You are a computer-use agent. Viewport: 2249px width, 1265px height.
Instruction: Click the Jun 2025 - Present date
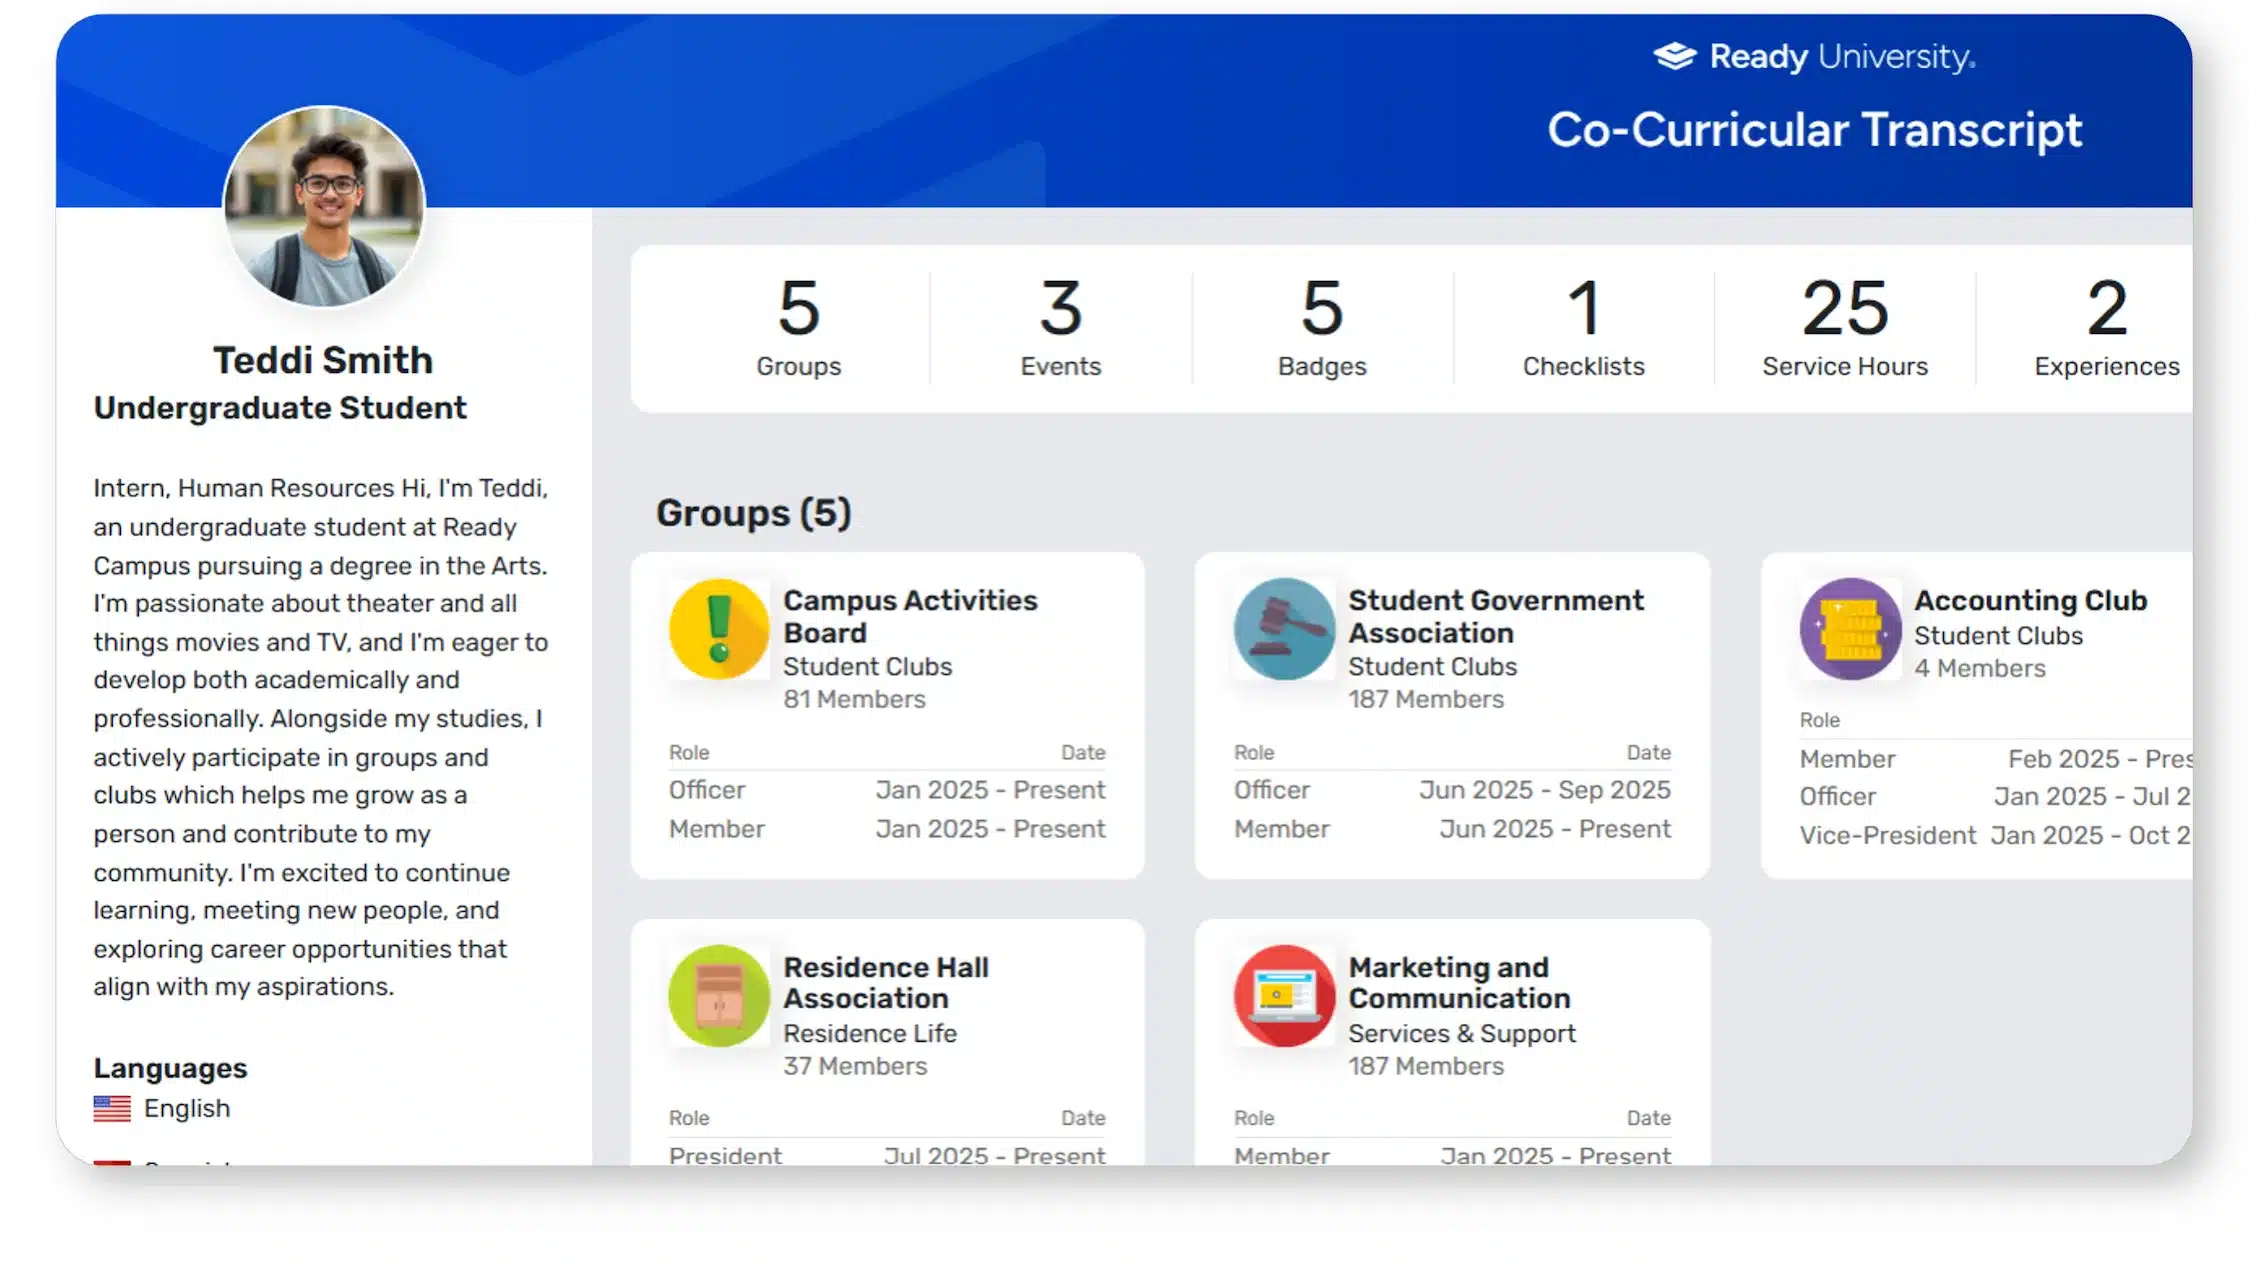[x=1555, y=829]
